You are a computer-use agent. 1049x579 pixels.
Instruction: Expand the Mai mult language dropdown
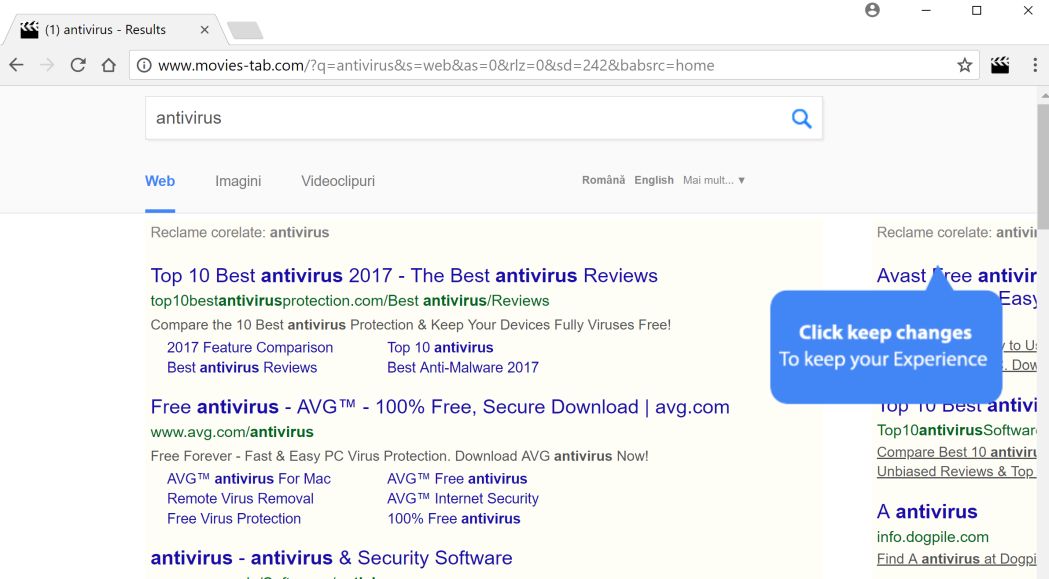click(714, 180)
